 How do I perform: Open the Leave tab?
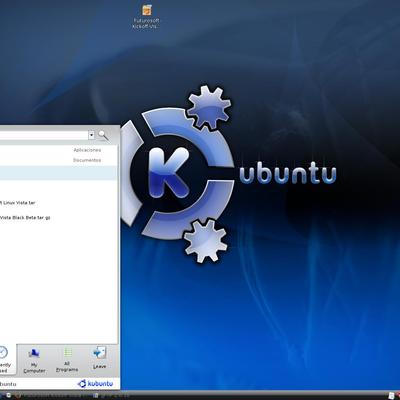(x=99, y=358)
